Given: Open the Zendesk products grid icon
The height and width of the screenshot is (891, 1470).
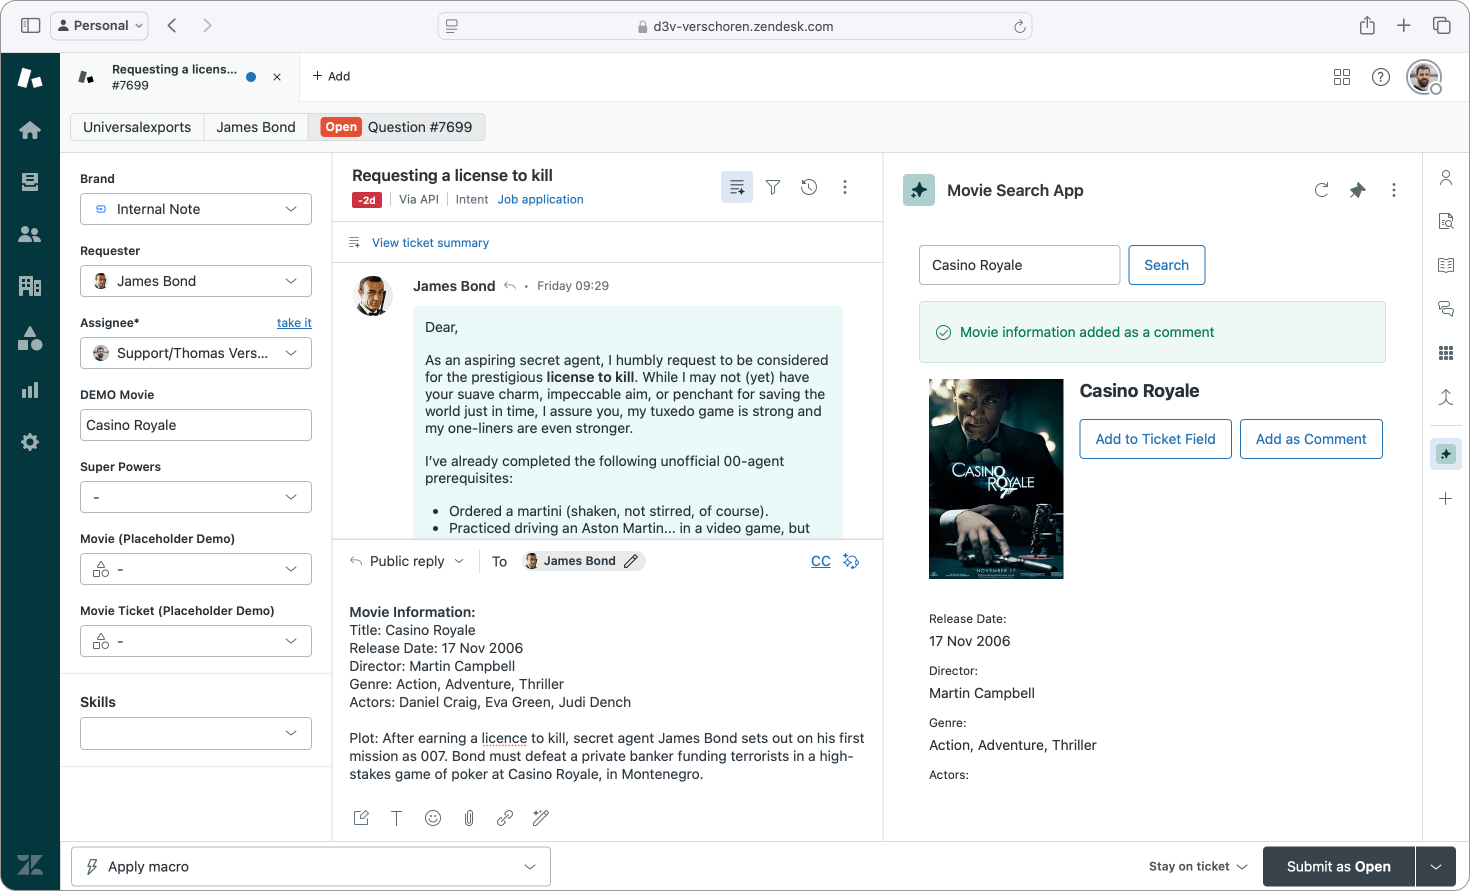Looking at the screenshot, I should (x=1342, y=77).
